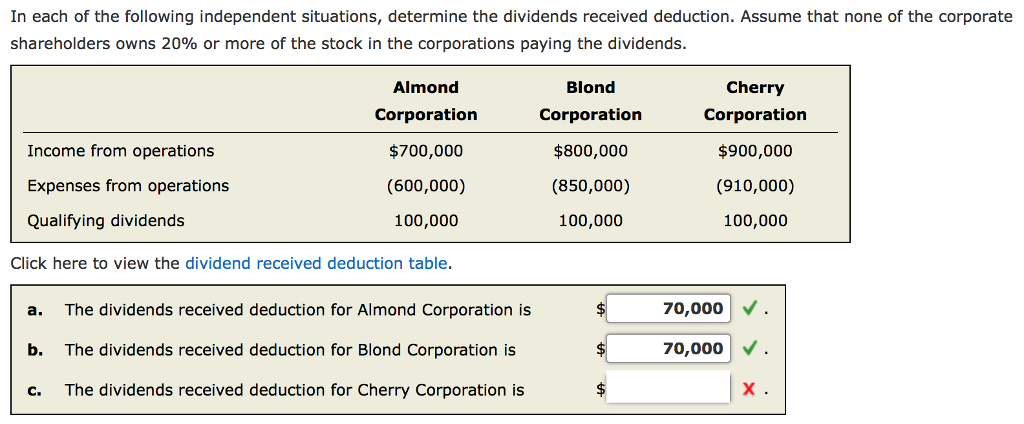Click the question text for Almond Corporation deduction
1024x424 pixels.
coord(298,310)
